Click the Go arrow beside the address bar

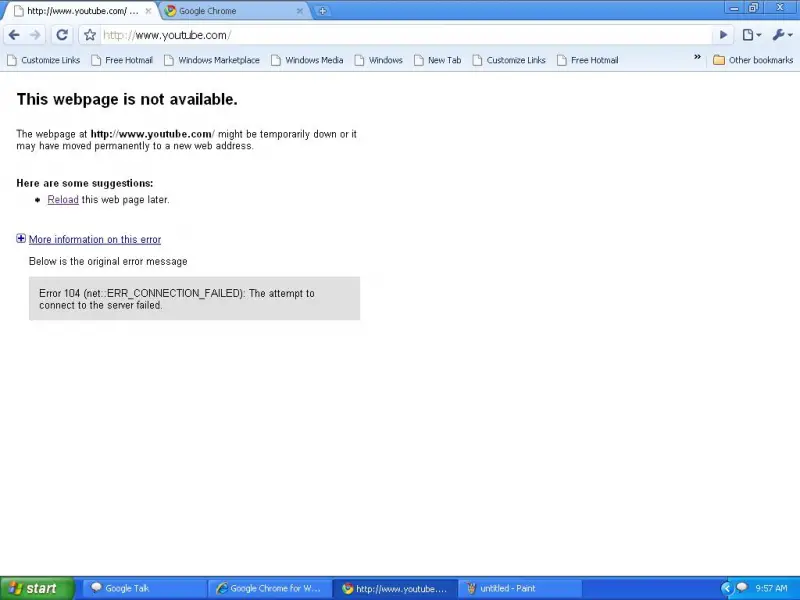[x=723, y=35]
